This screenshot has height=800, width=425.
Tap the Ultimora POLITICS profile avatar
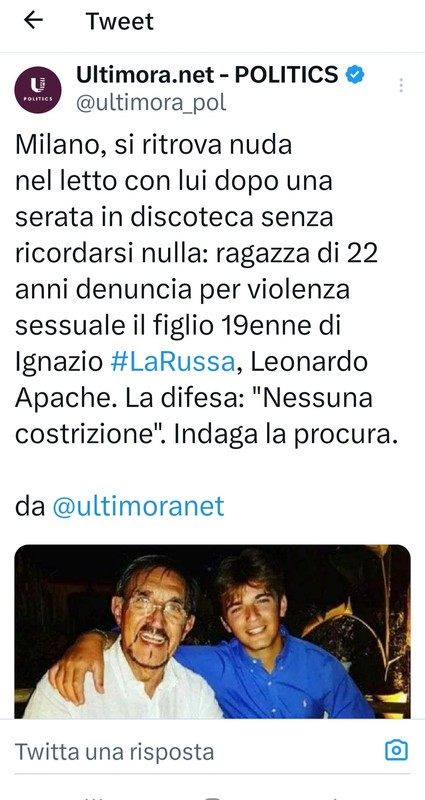(x=38, y=89)
